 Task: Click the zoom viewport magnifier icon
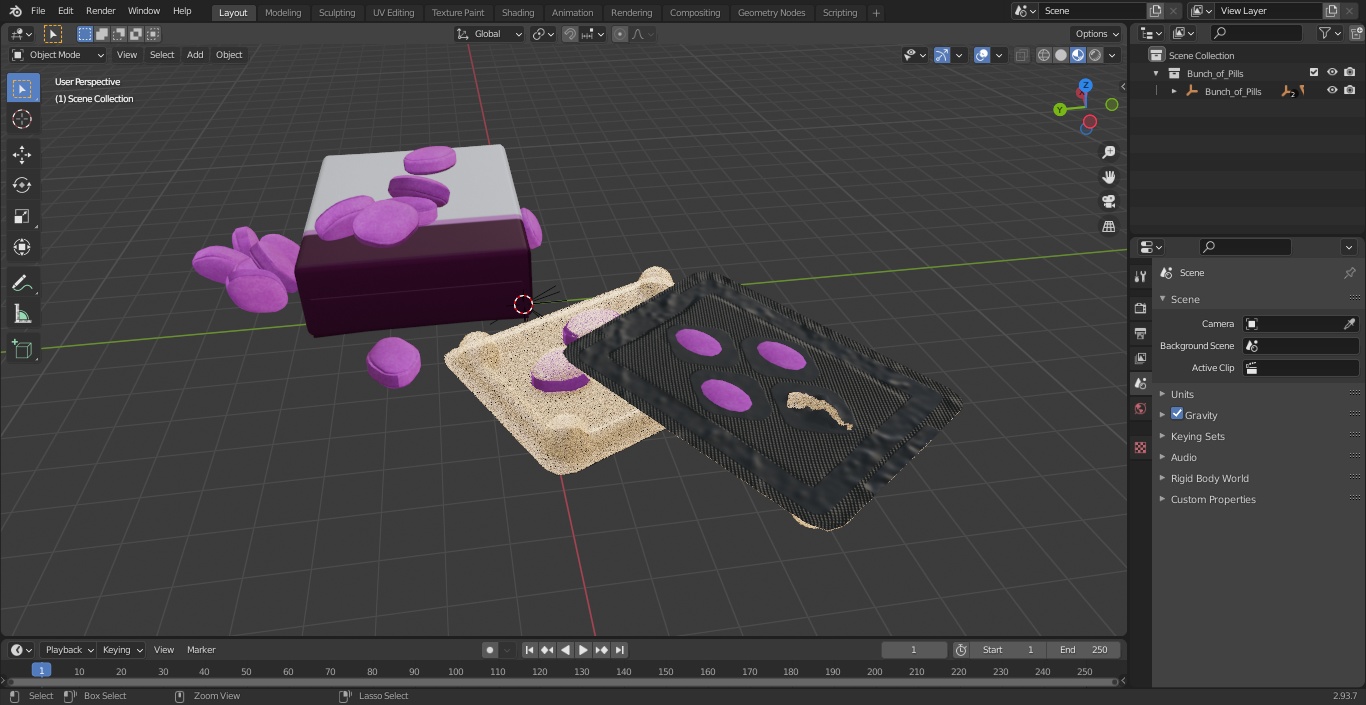click(1108, 152)
